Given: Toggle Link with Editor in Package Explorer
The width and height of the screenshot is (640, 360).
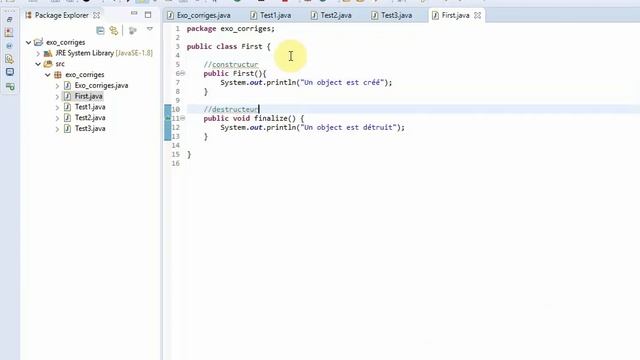Looking at the screenshot, I should pos(113,30).
